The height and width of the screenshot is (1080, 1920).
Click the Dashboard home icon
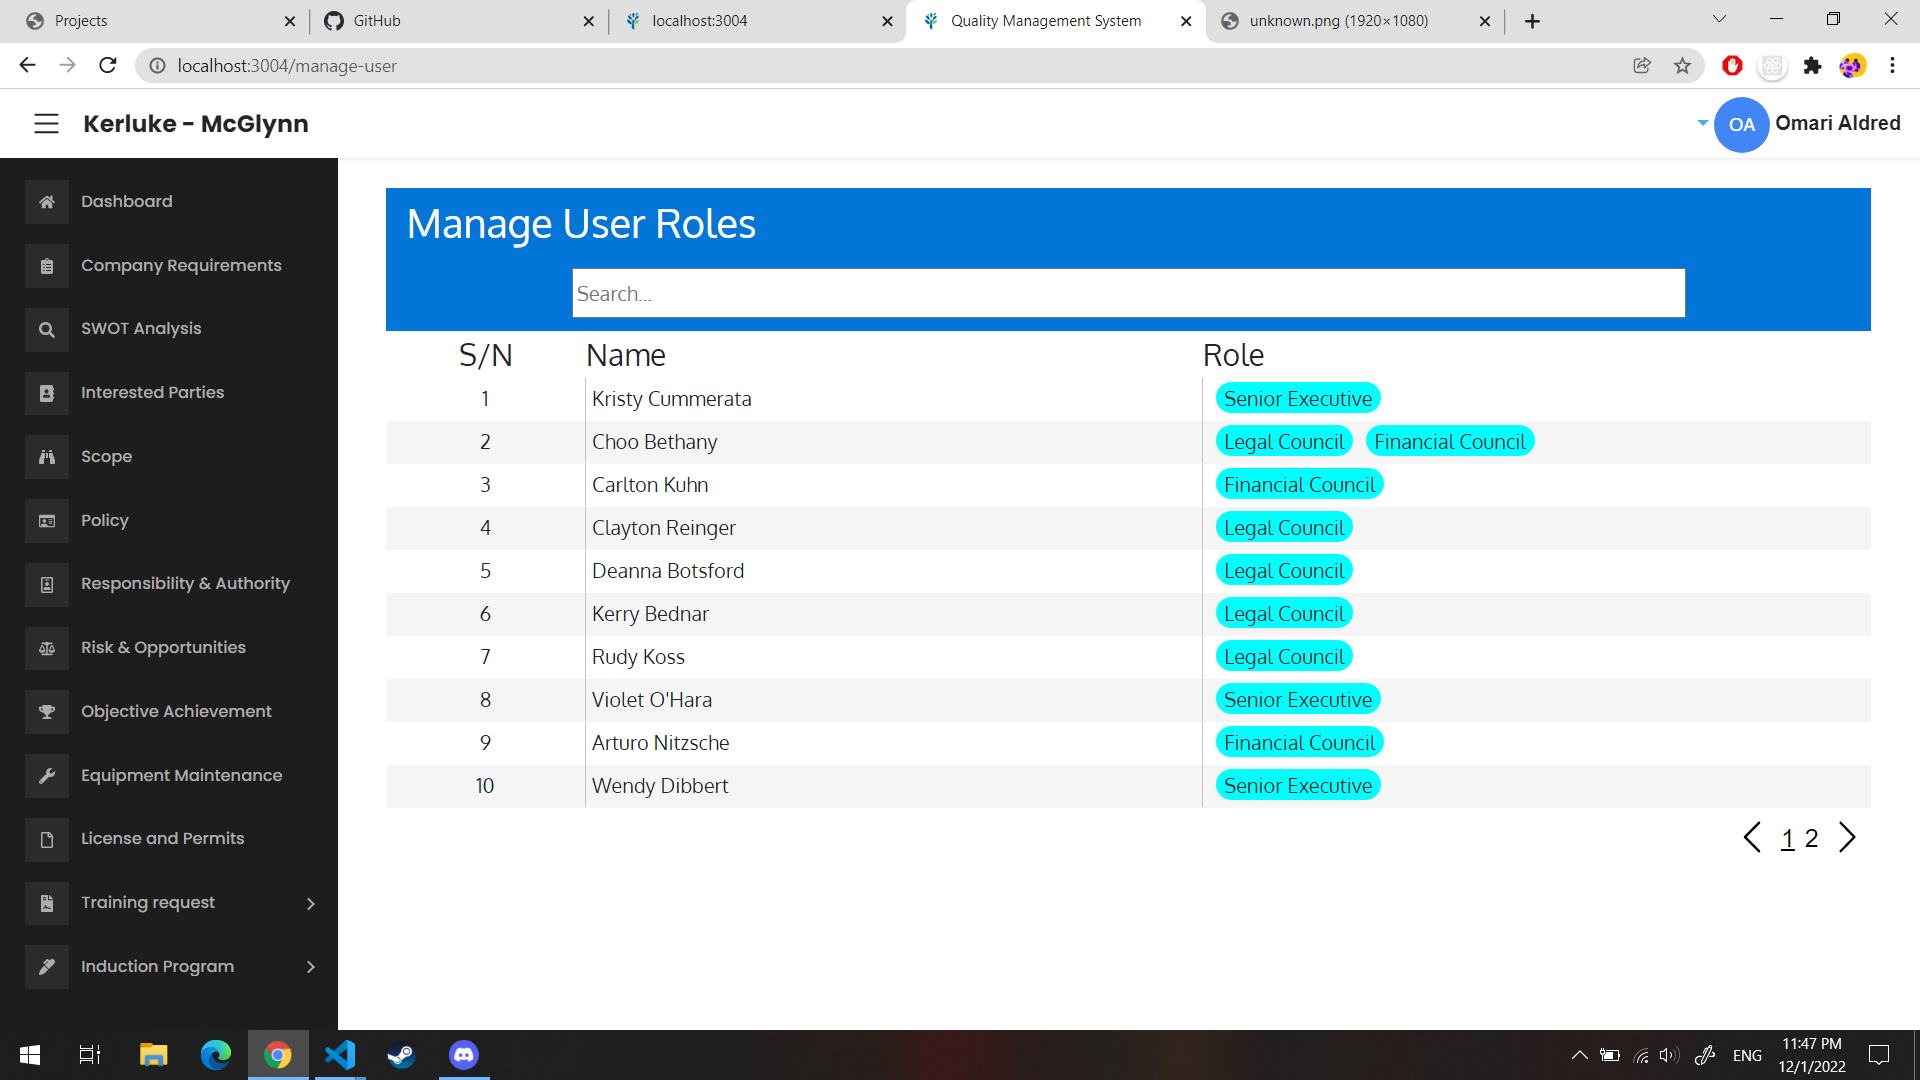[x=47, y=202]
